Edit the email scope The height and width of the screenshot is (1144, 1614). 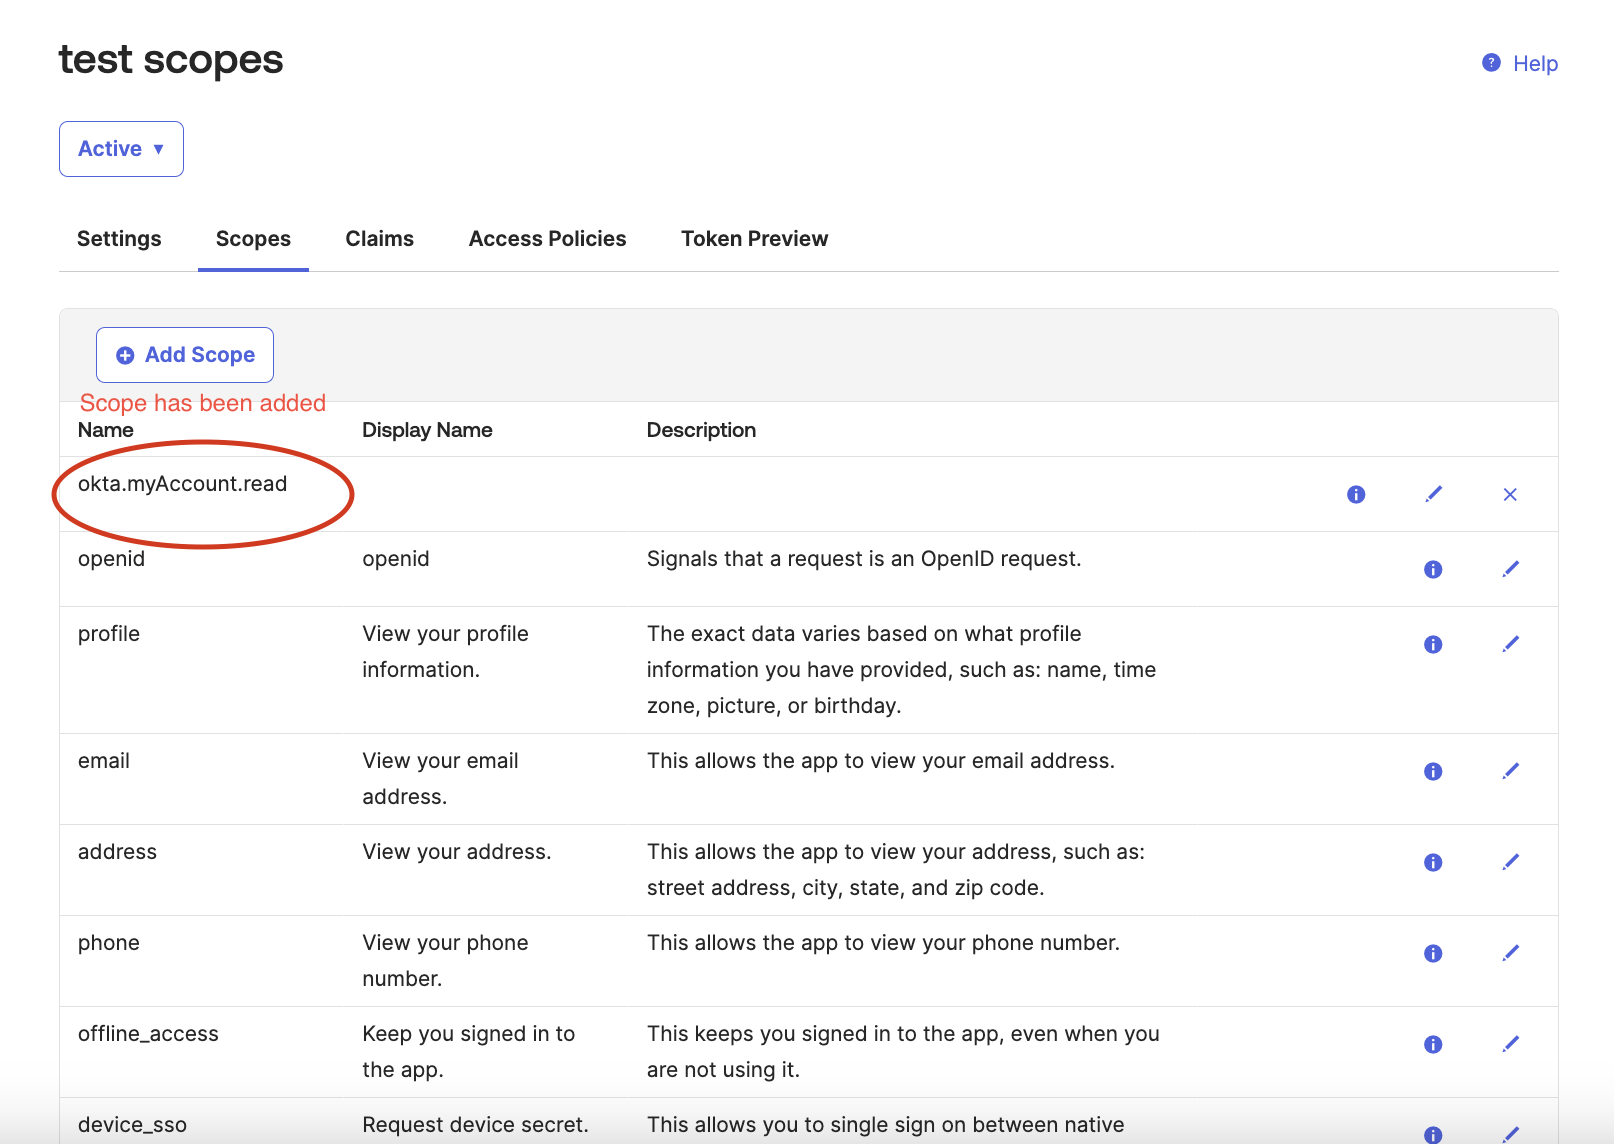(1510, 771)
